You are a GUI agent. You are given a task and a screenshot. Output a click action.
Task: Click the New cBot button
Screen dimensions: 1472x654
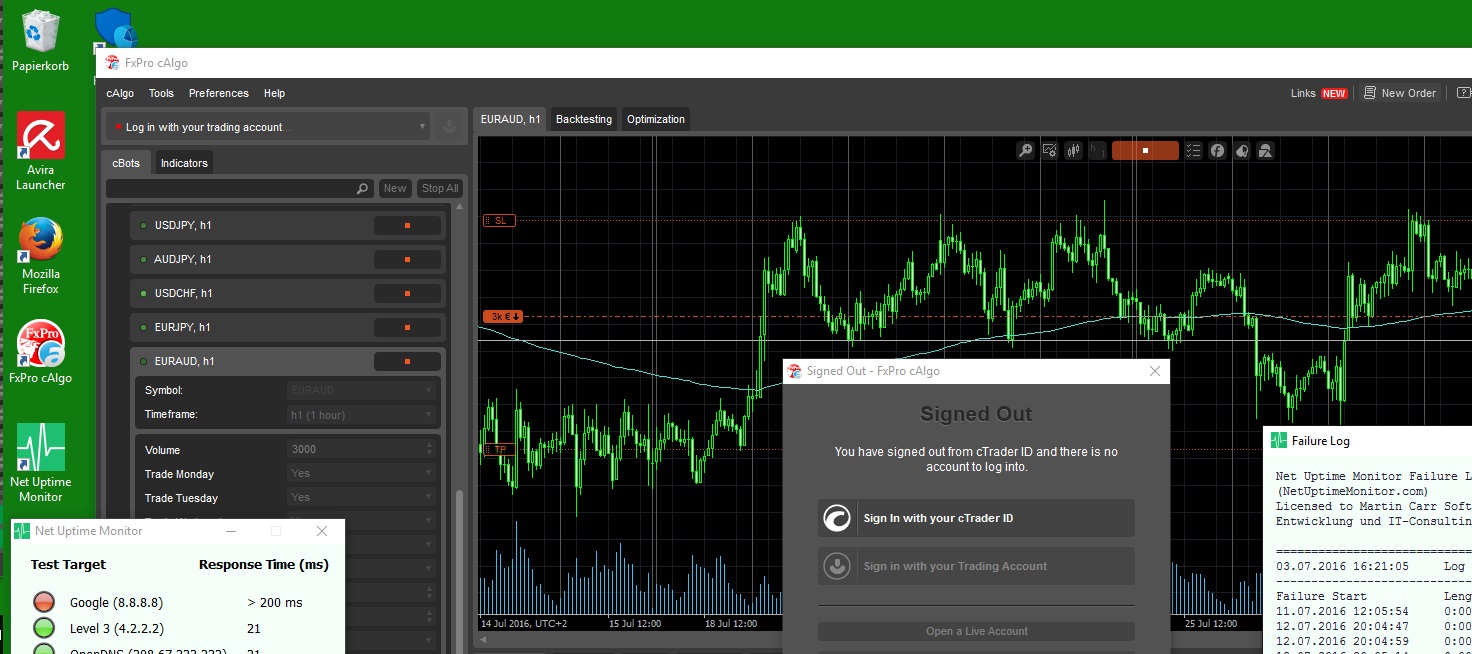click(x=395, y=188)
